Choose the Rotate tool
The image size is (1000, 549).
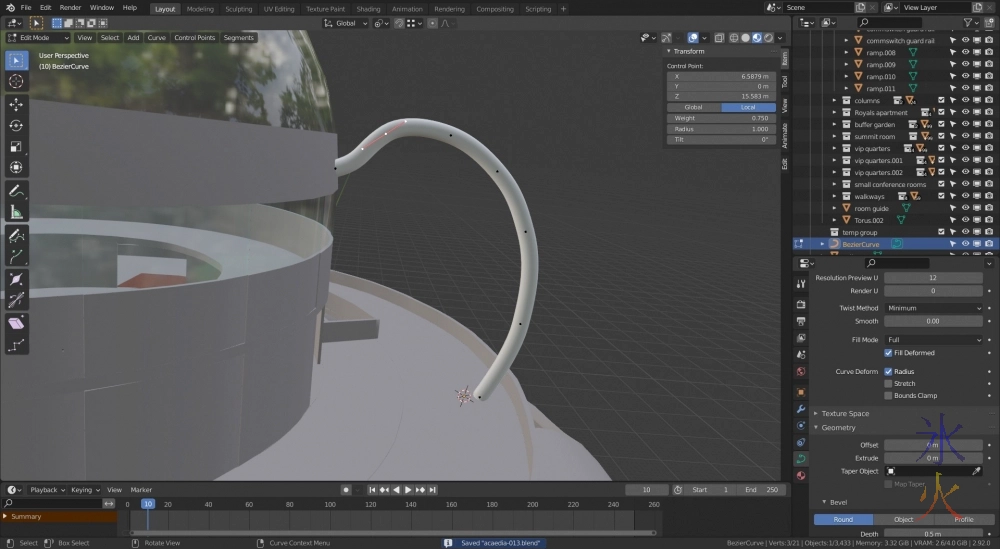(16, 125)
